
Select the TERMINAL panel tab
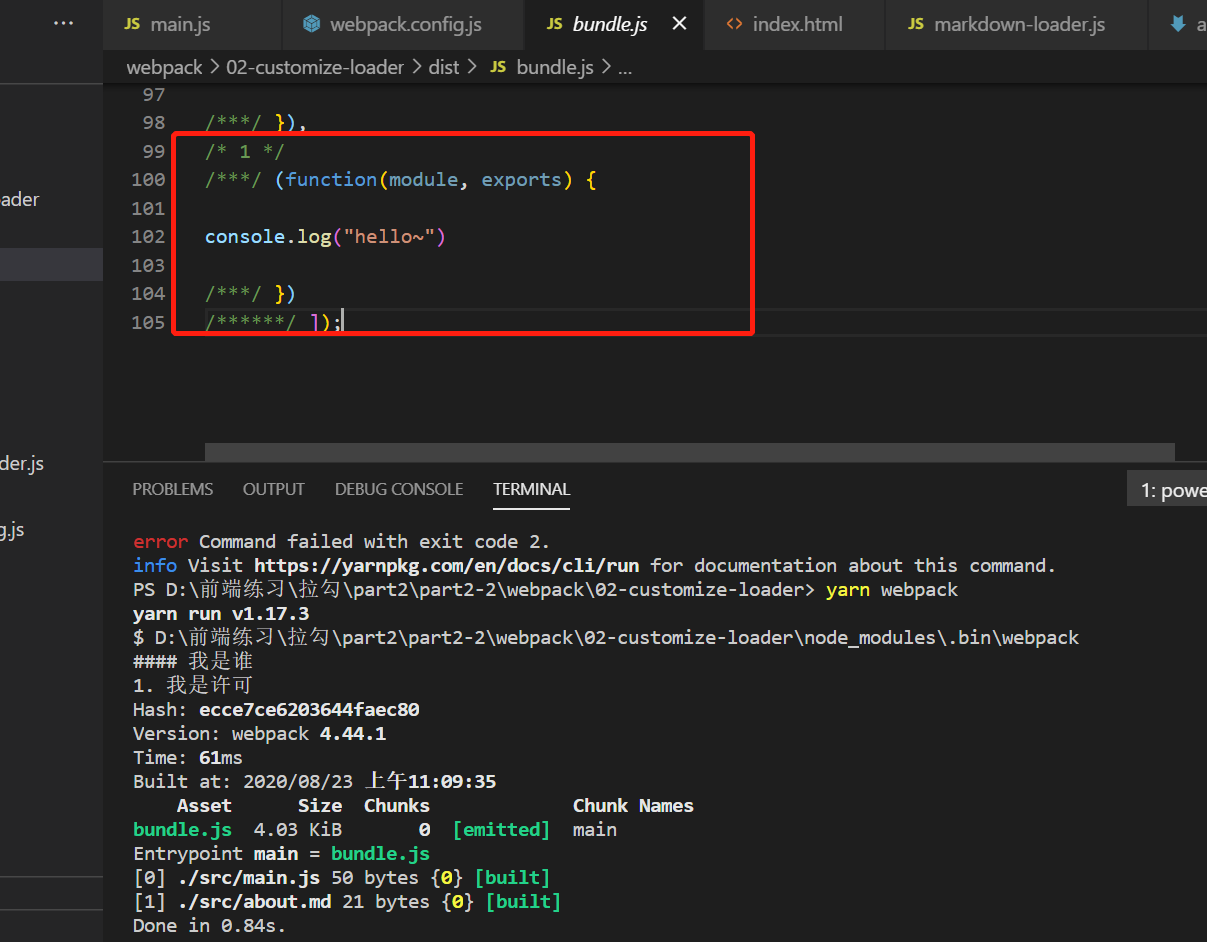[531, 489]
